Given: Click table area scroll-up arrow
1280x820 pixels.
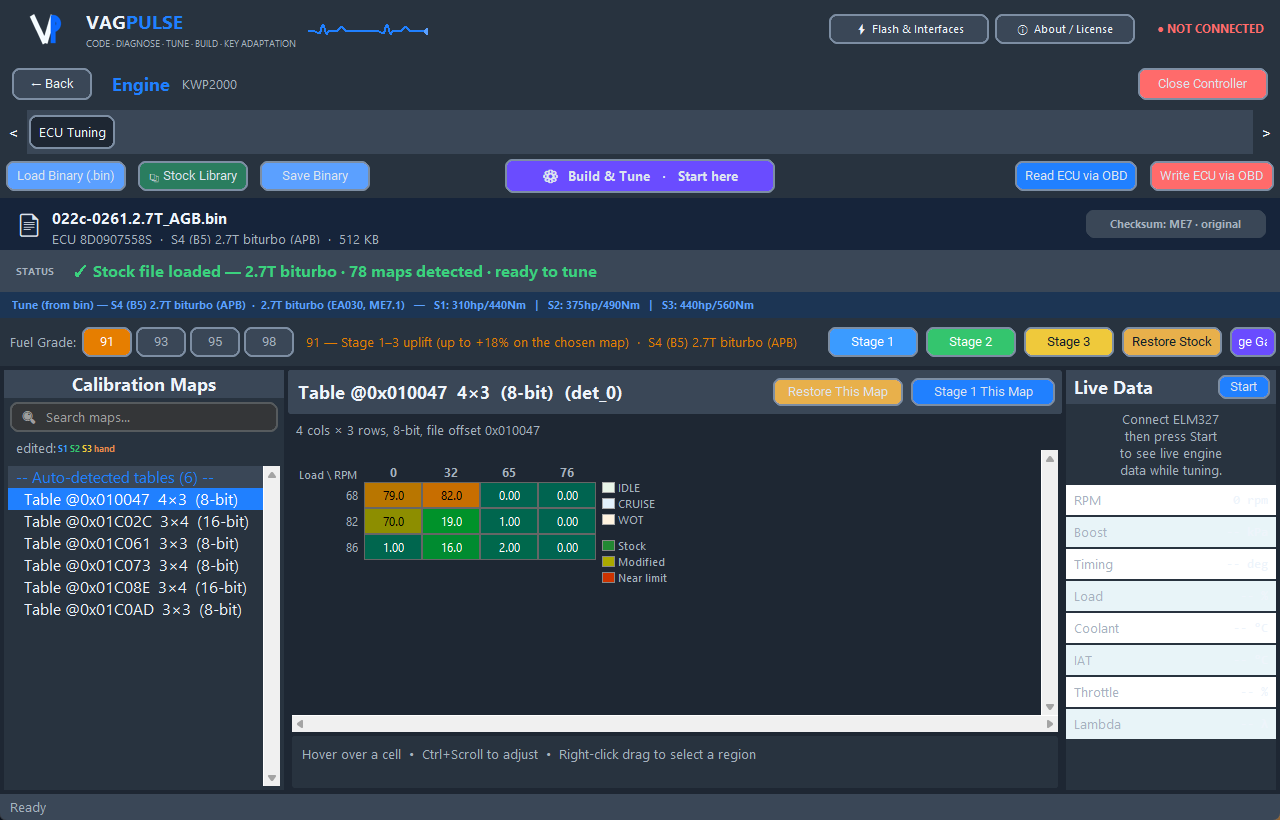Looking at the screenshot, I should 1050,458.
